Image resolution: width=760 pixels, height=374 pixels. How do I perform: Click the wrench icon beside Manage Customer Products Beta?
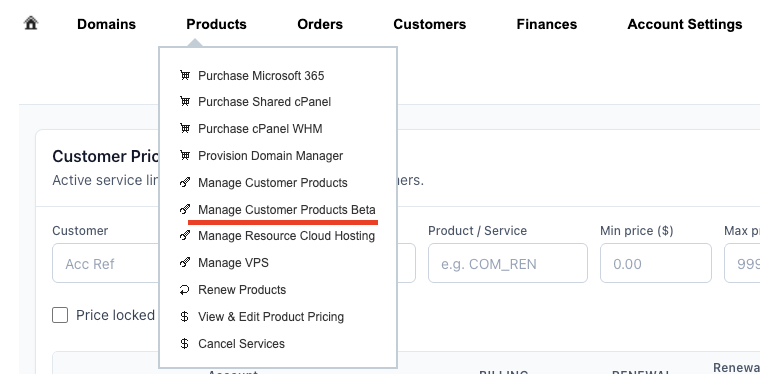tap(185, 209)
